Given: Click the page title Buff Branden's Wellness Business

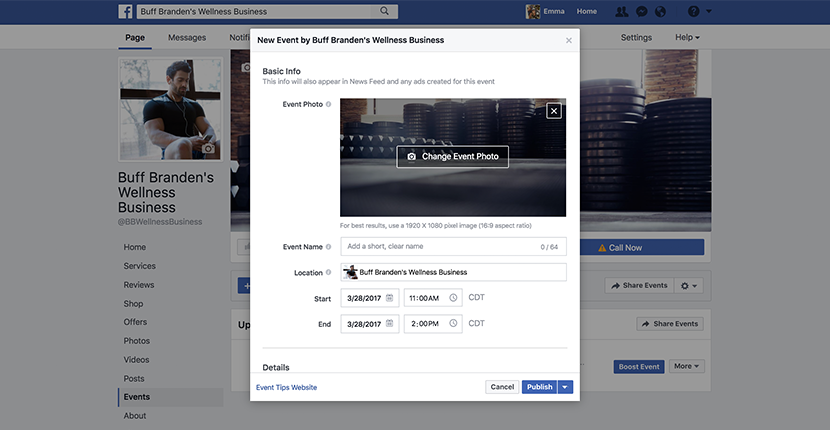Looking at the screenshot, I should tap(166, 192).
